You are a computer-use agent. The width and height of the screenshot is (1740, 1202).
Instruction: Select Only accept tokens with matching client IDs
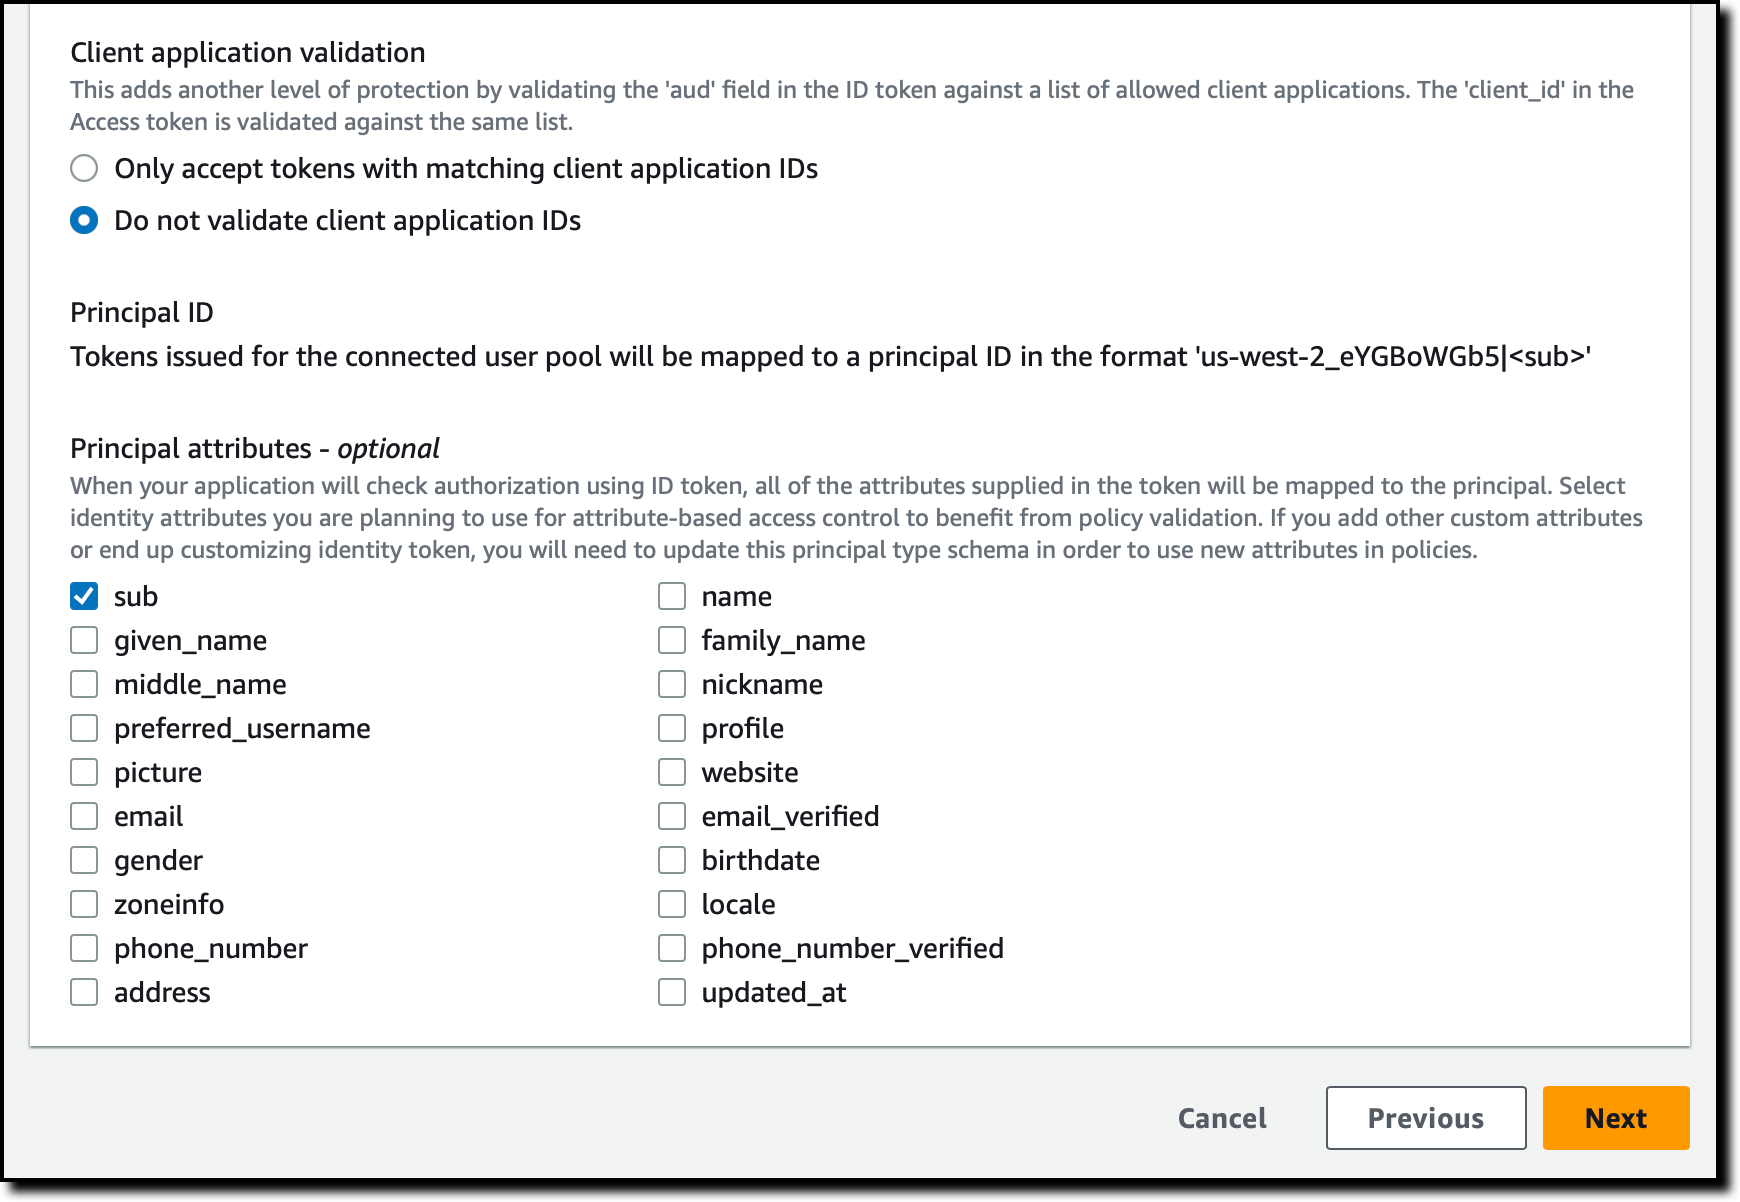point(84,168)
